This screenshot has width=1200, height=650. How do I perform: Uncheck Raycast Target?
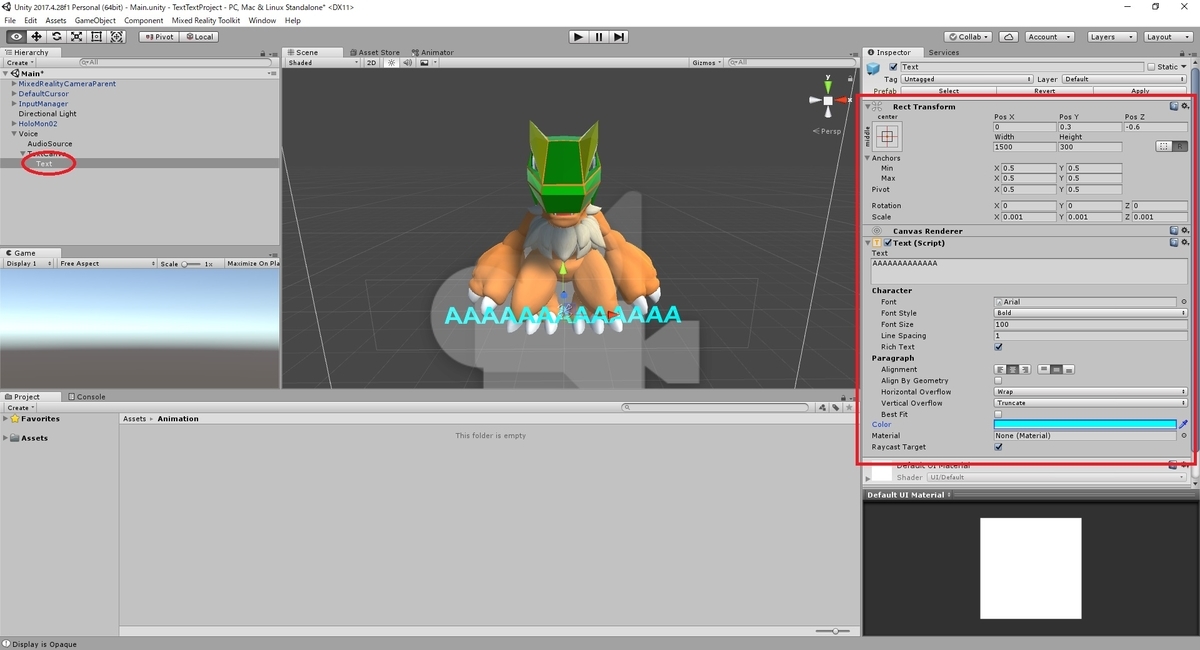pos(998,447)
